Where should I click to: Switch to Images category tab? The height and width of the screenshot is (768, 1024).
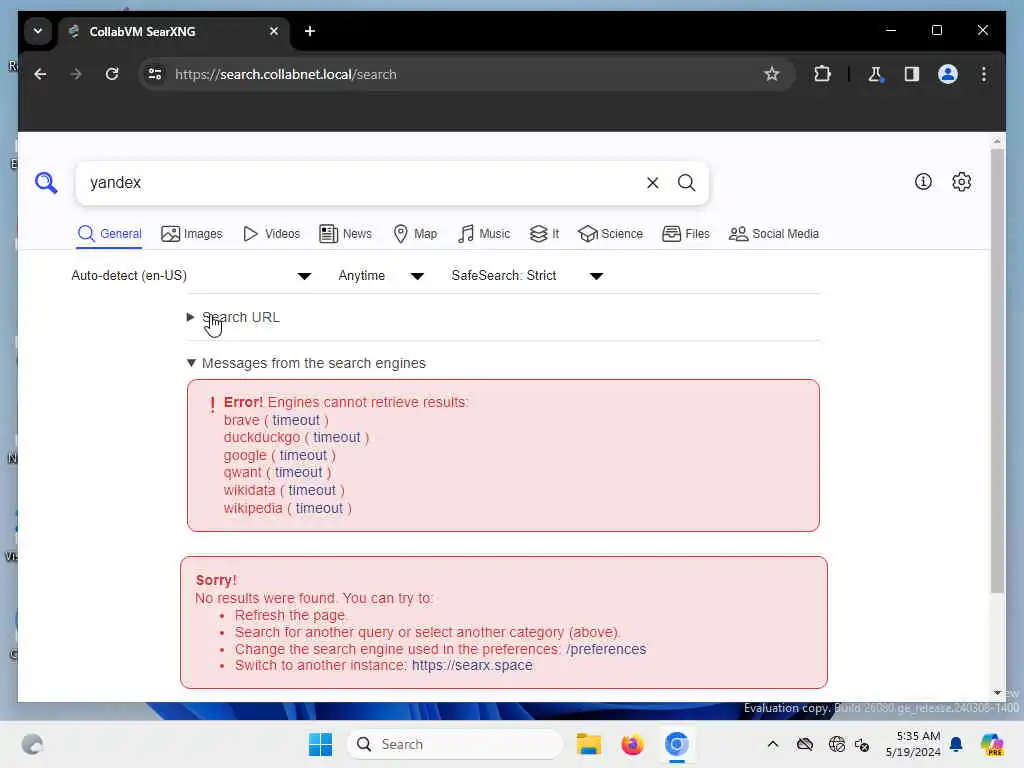pos(191,234)
